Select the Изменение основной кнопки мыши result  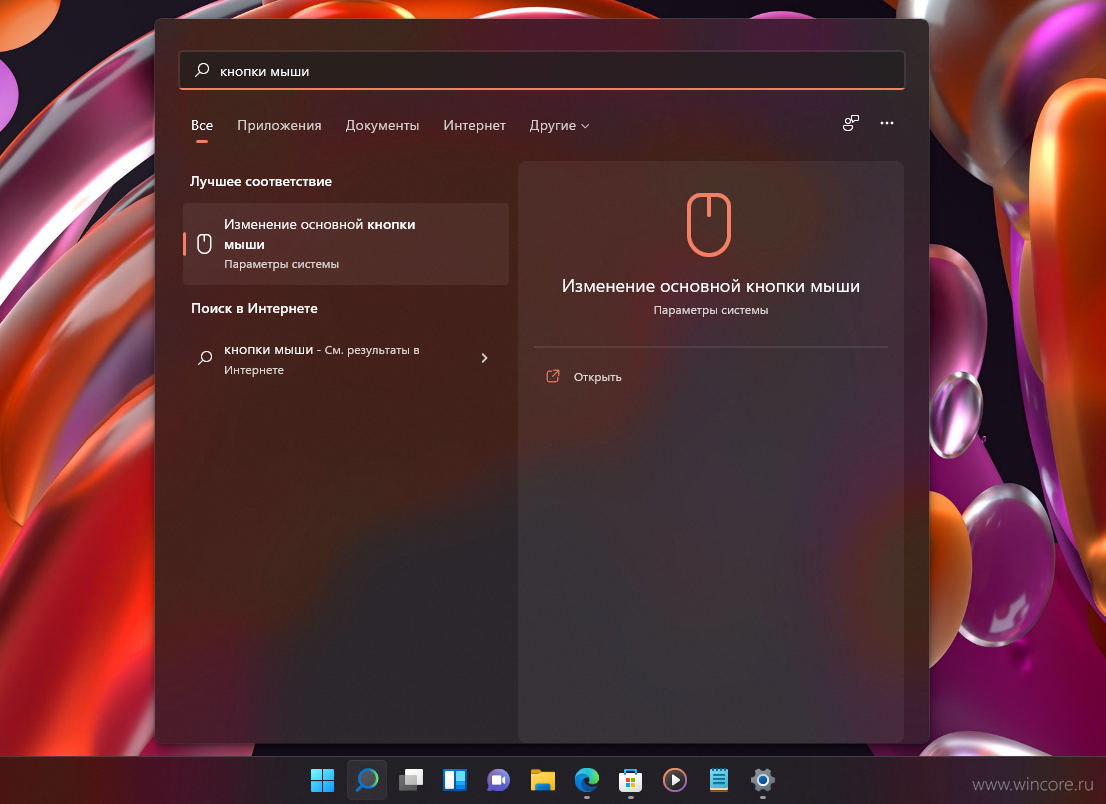(346, 244)
